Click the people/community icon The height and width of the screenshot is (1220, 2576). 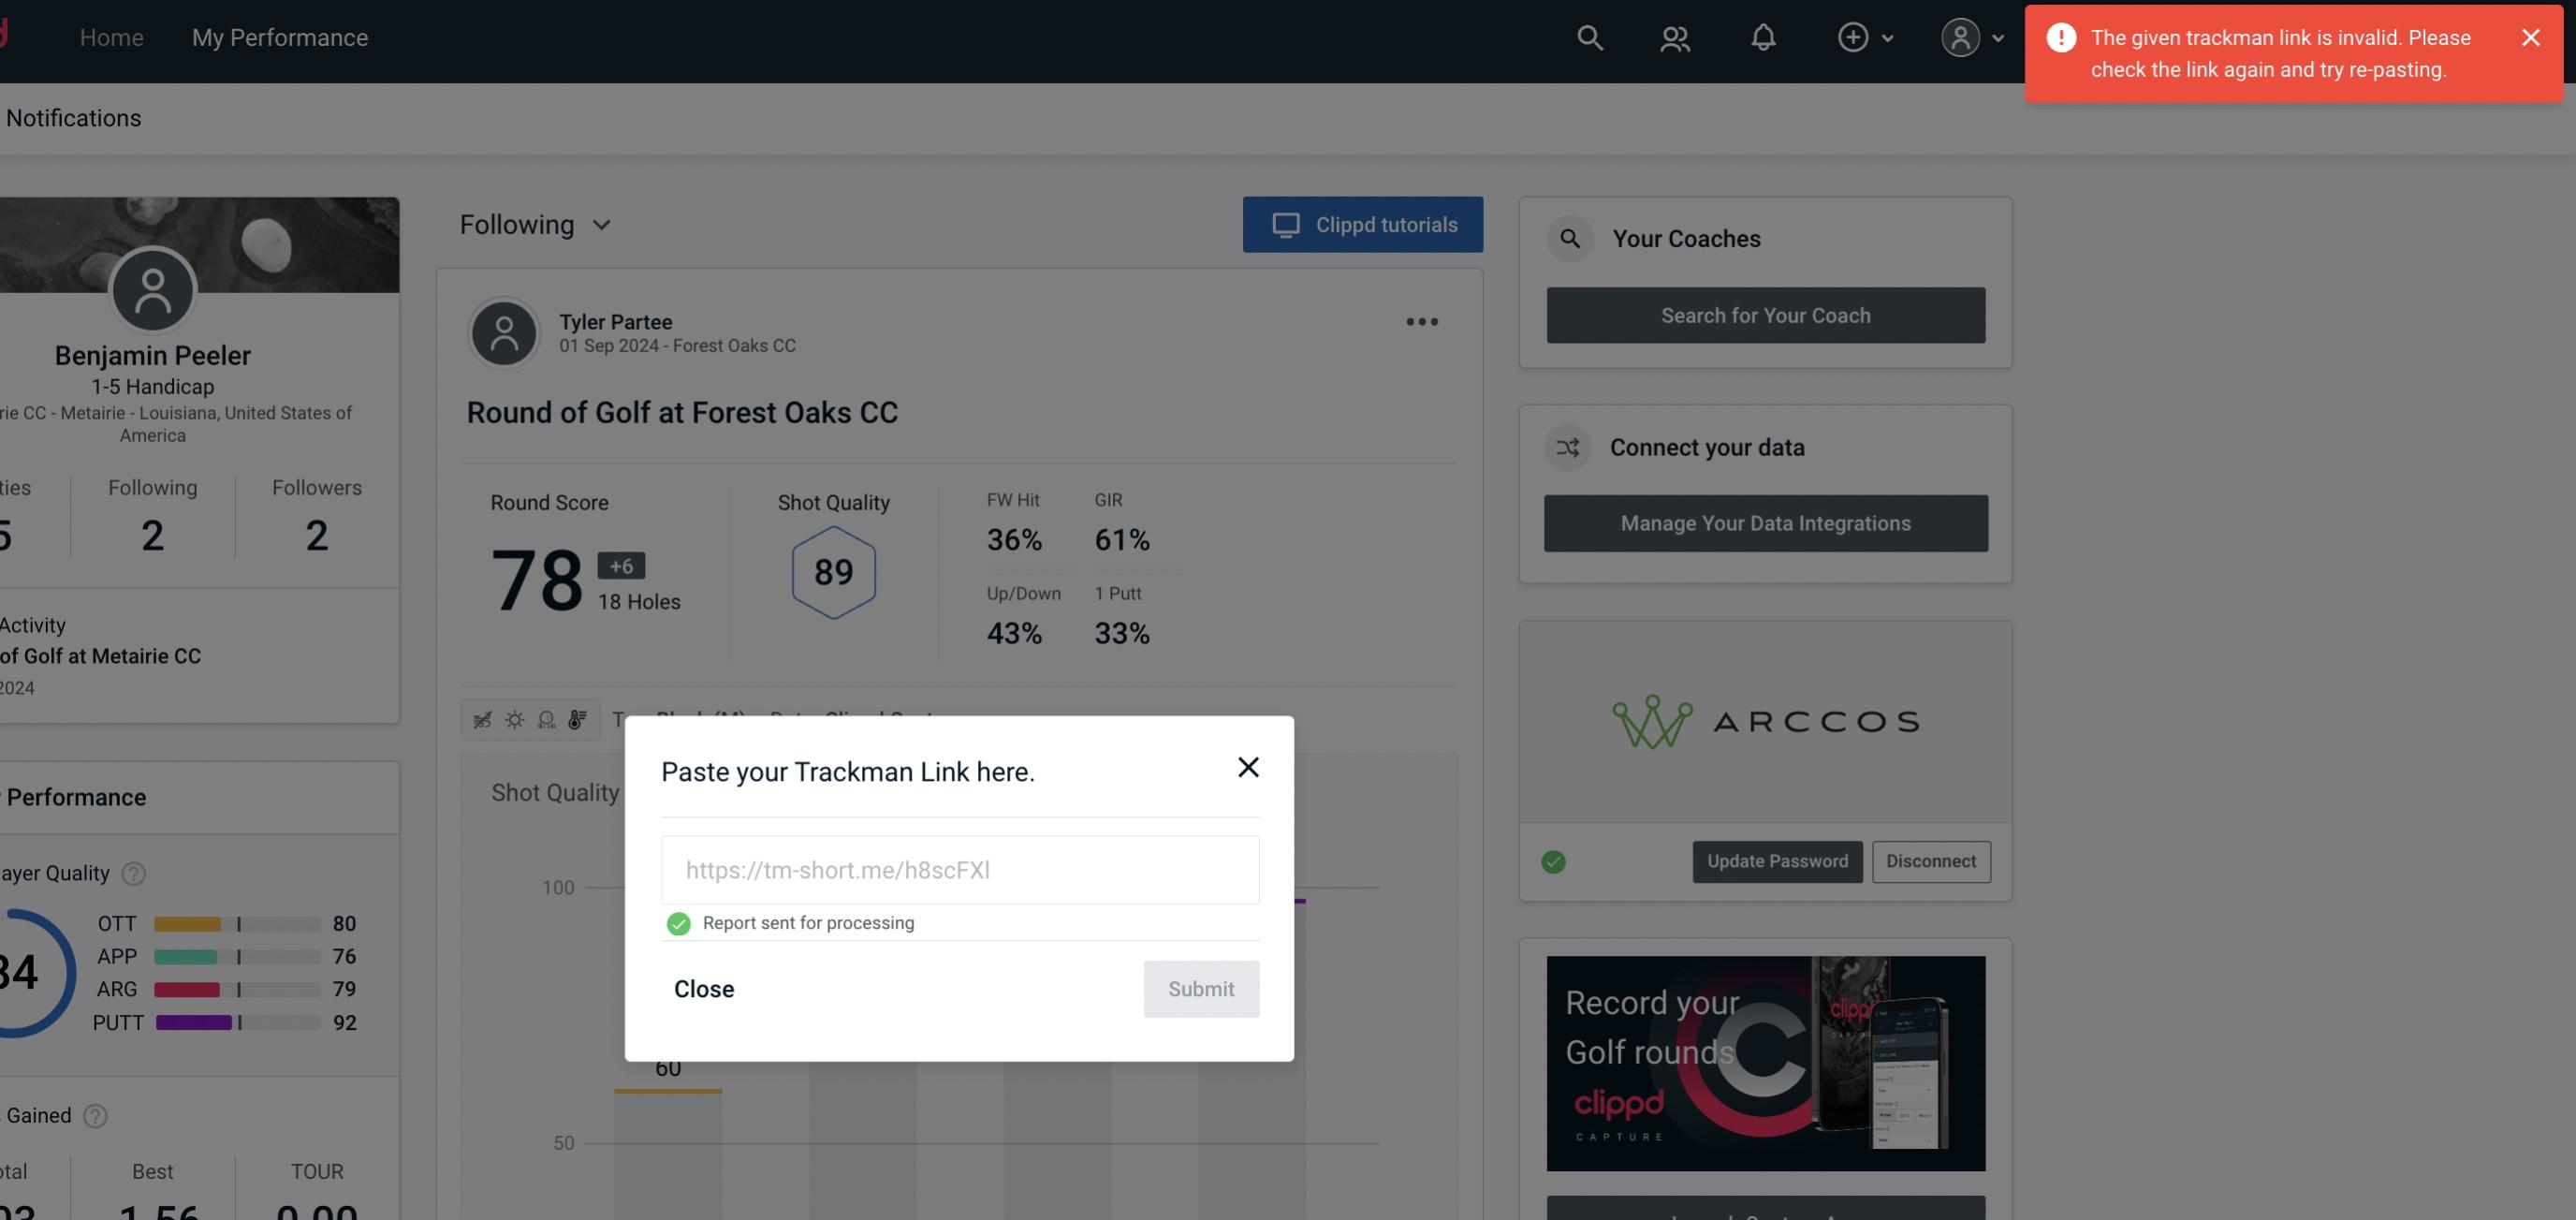coord(1674,35)
